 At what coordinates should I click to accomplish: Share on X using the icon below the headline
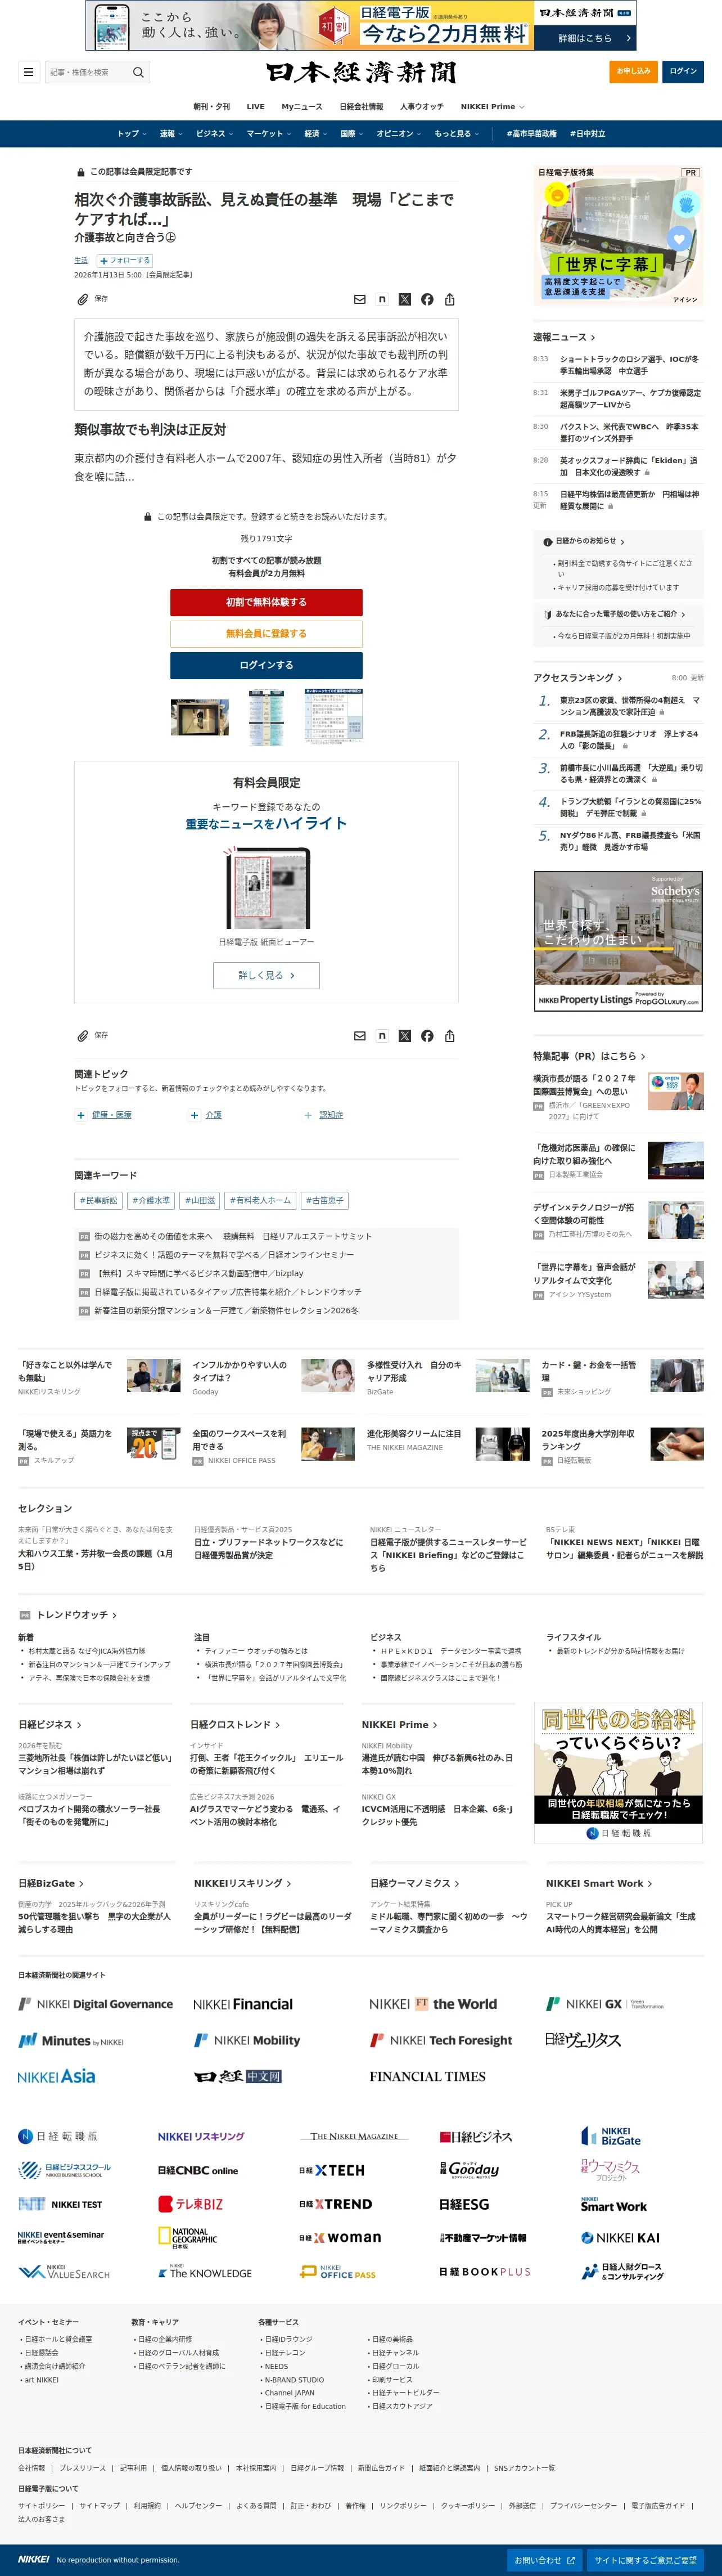pos(405,299)
